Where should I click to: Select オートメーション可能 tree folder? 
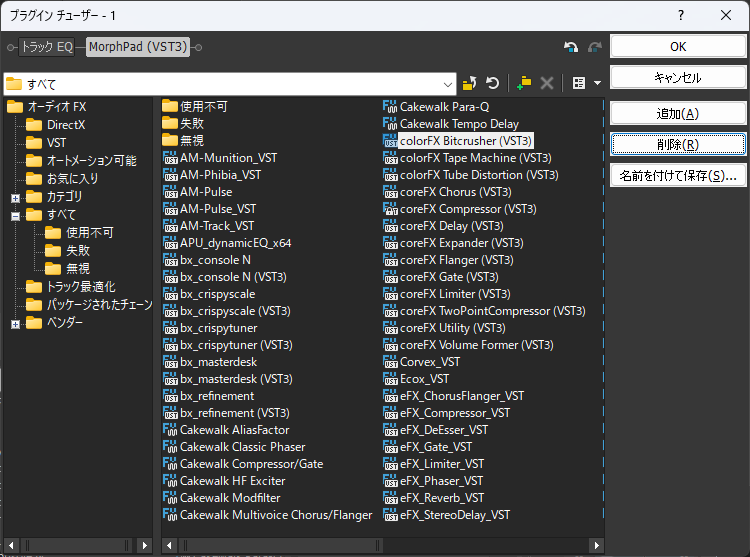click(x=81, y=161)
